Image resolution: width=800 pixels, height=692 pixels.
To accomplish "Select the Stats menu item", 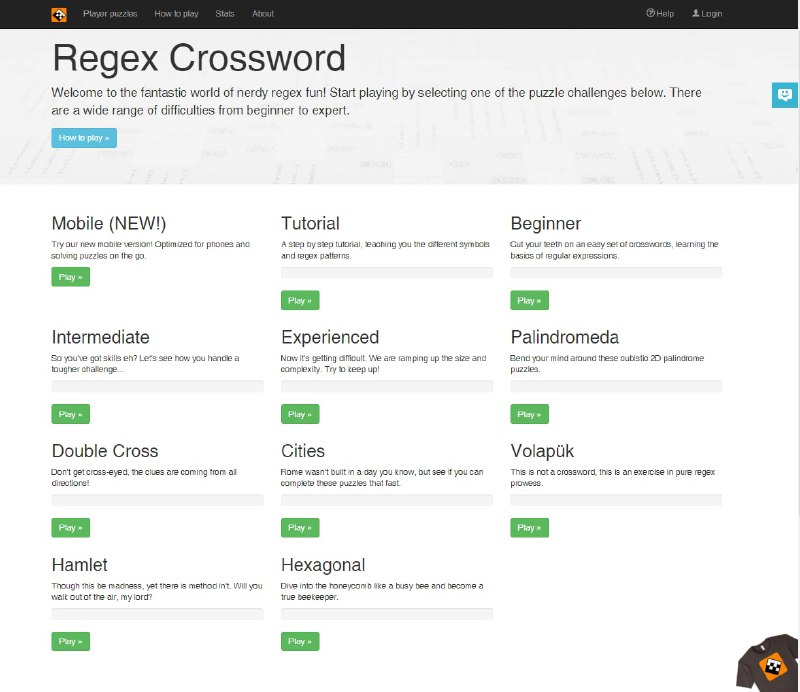I will pos(224,14).
